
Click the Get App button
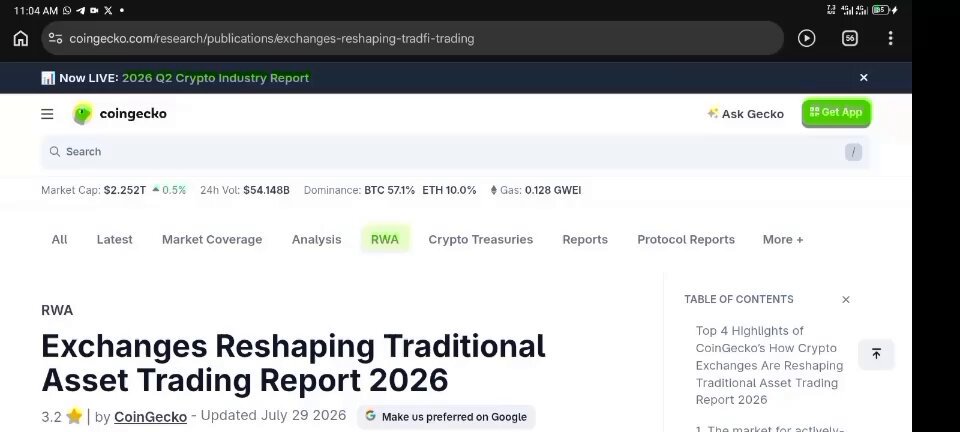tap(836, 113)
